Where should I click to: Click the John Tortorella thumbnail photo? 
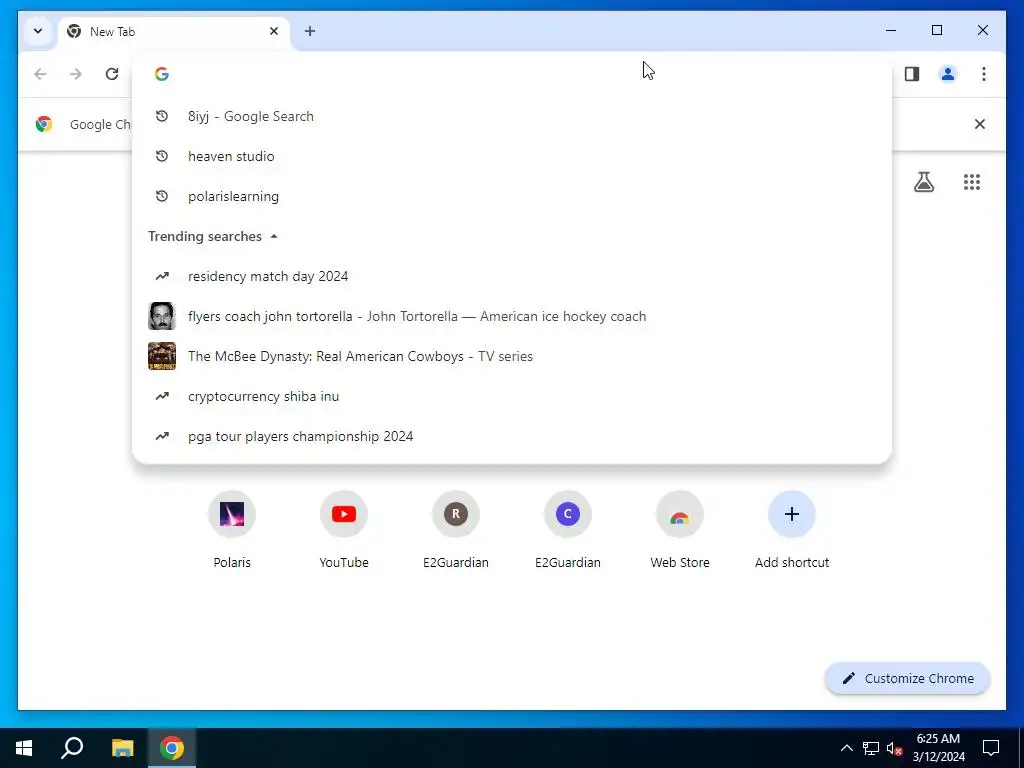pyautogui.click(x=162, y=316)
